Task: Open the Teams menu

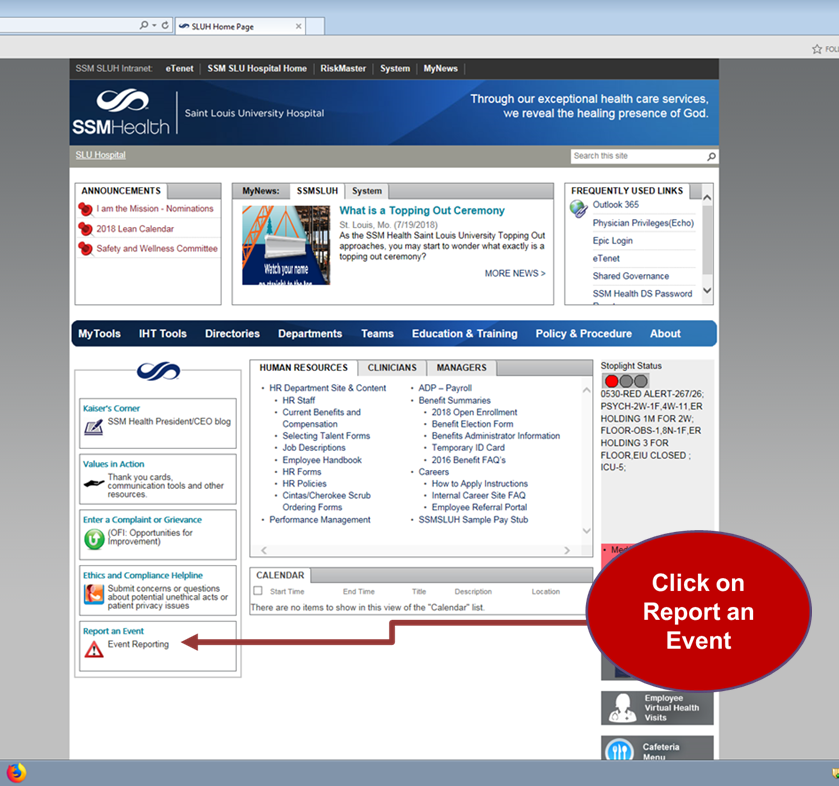Action: point(377,333)
